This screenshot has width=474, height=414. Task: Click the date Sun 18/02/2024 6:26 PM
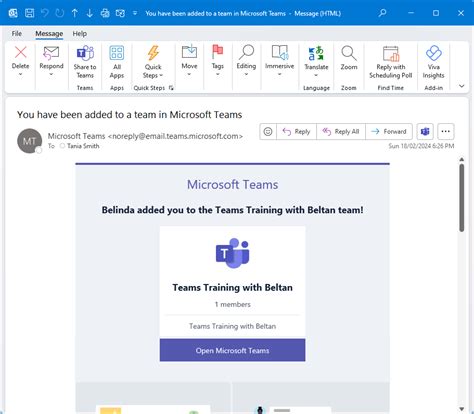click(421, 146)
